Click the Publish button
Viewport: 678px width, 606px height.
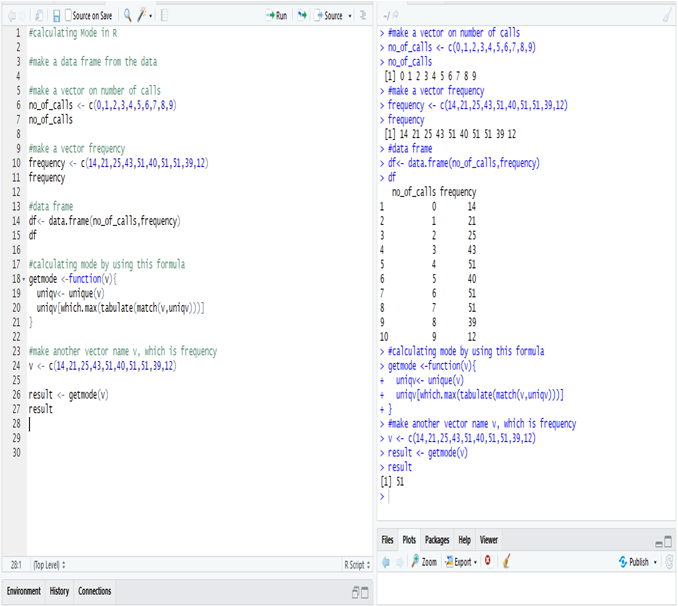point(636,562)
